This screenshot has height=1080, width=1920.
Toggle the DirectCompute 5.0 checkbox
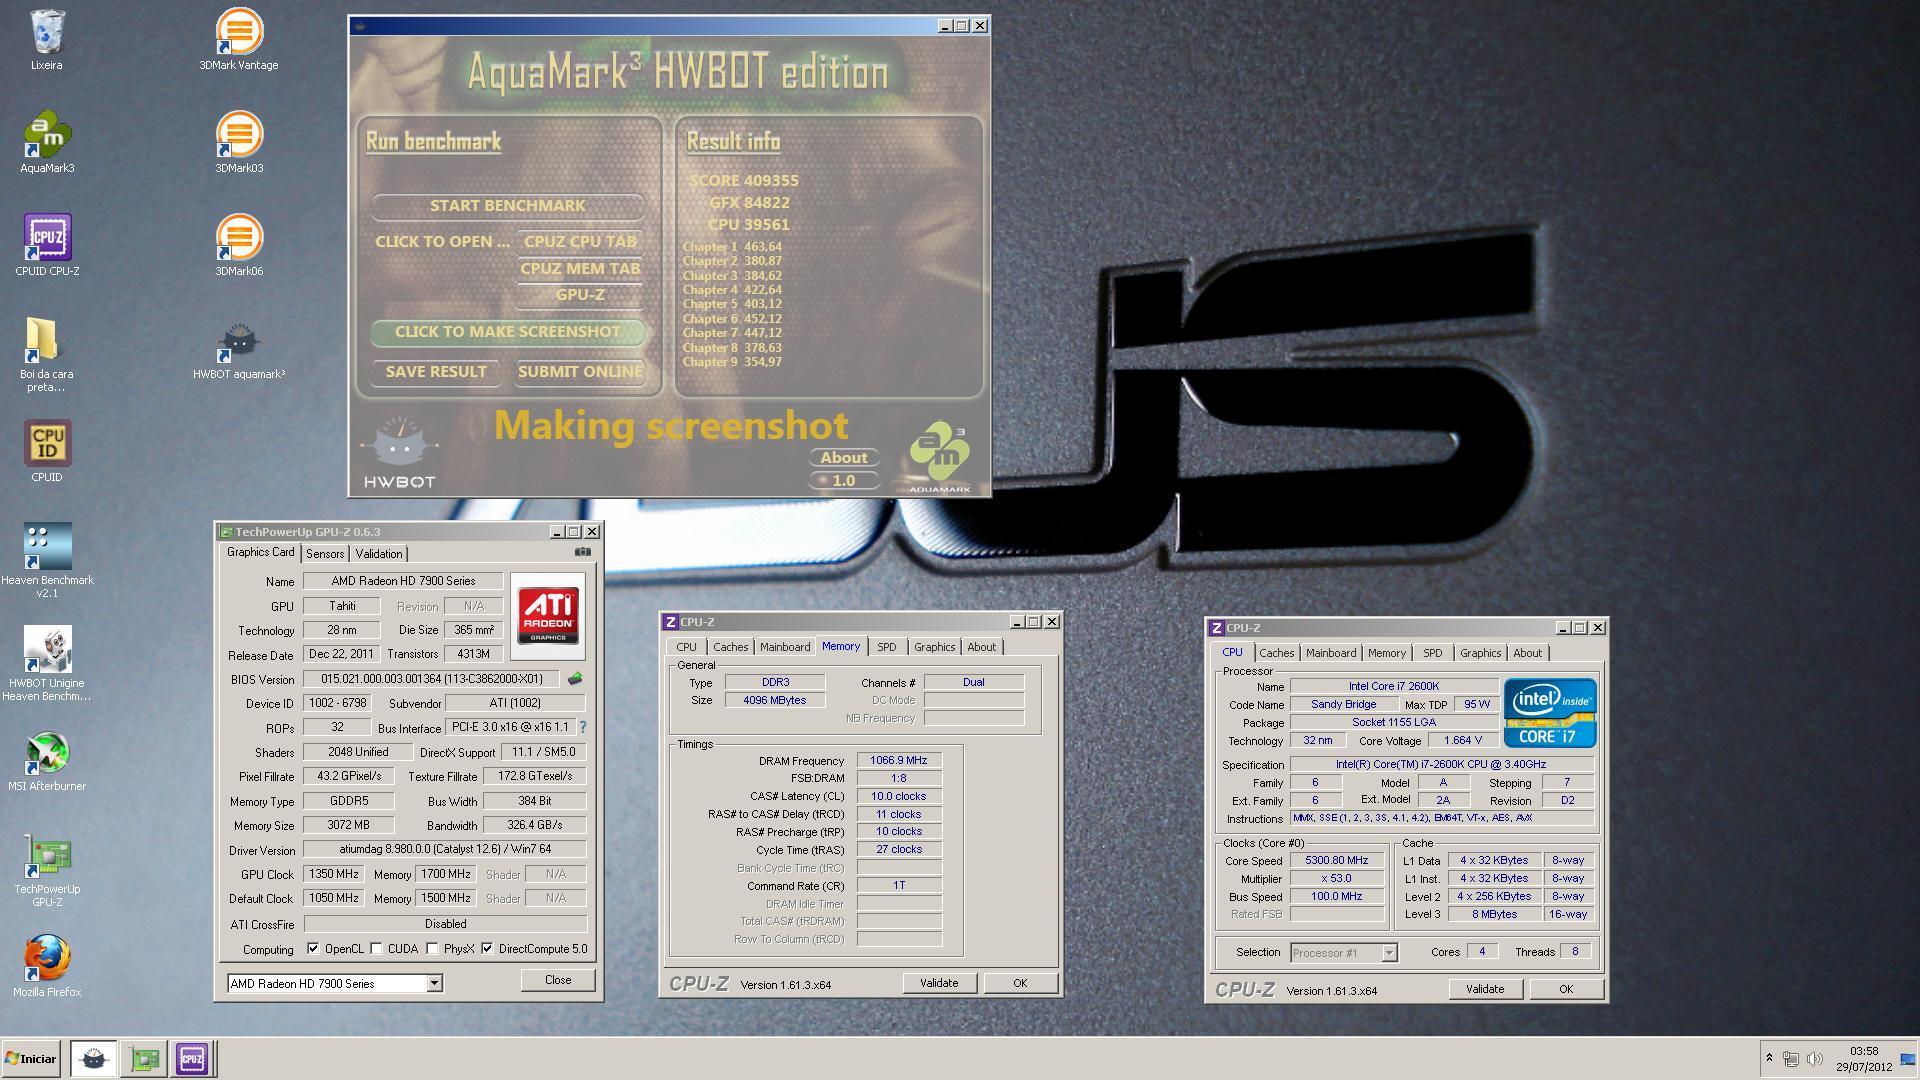point(487,949)
